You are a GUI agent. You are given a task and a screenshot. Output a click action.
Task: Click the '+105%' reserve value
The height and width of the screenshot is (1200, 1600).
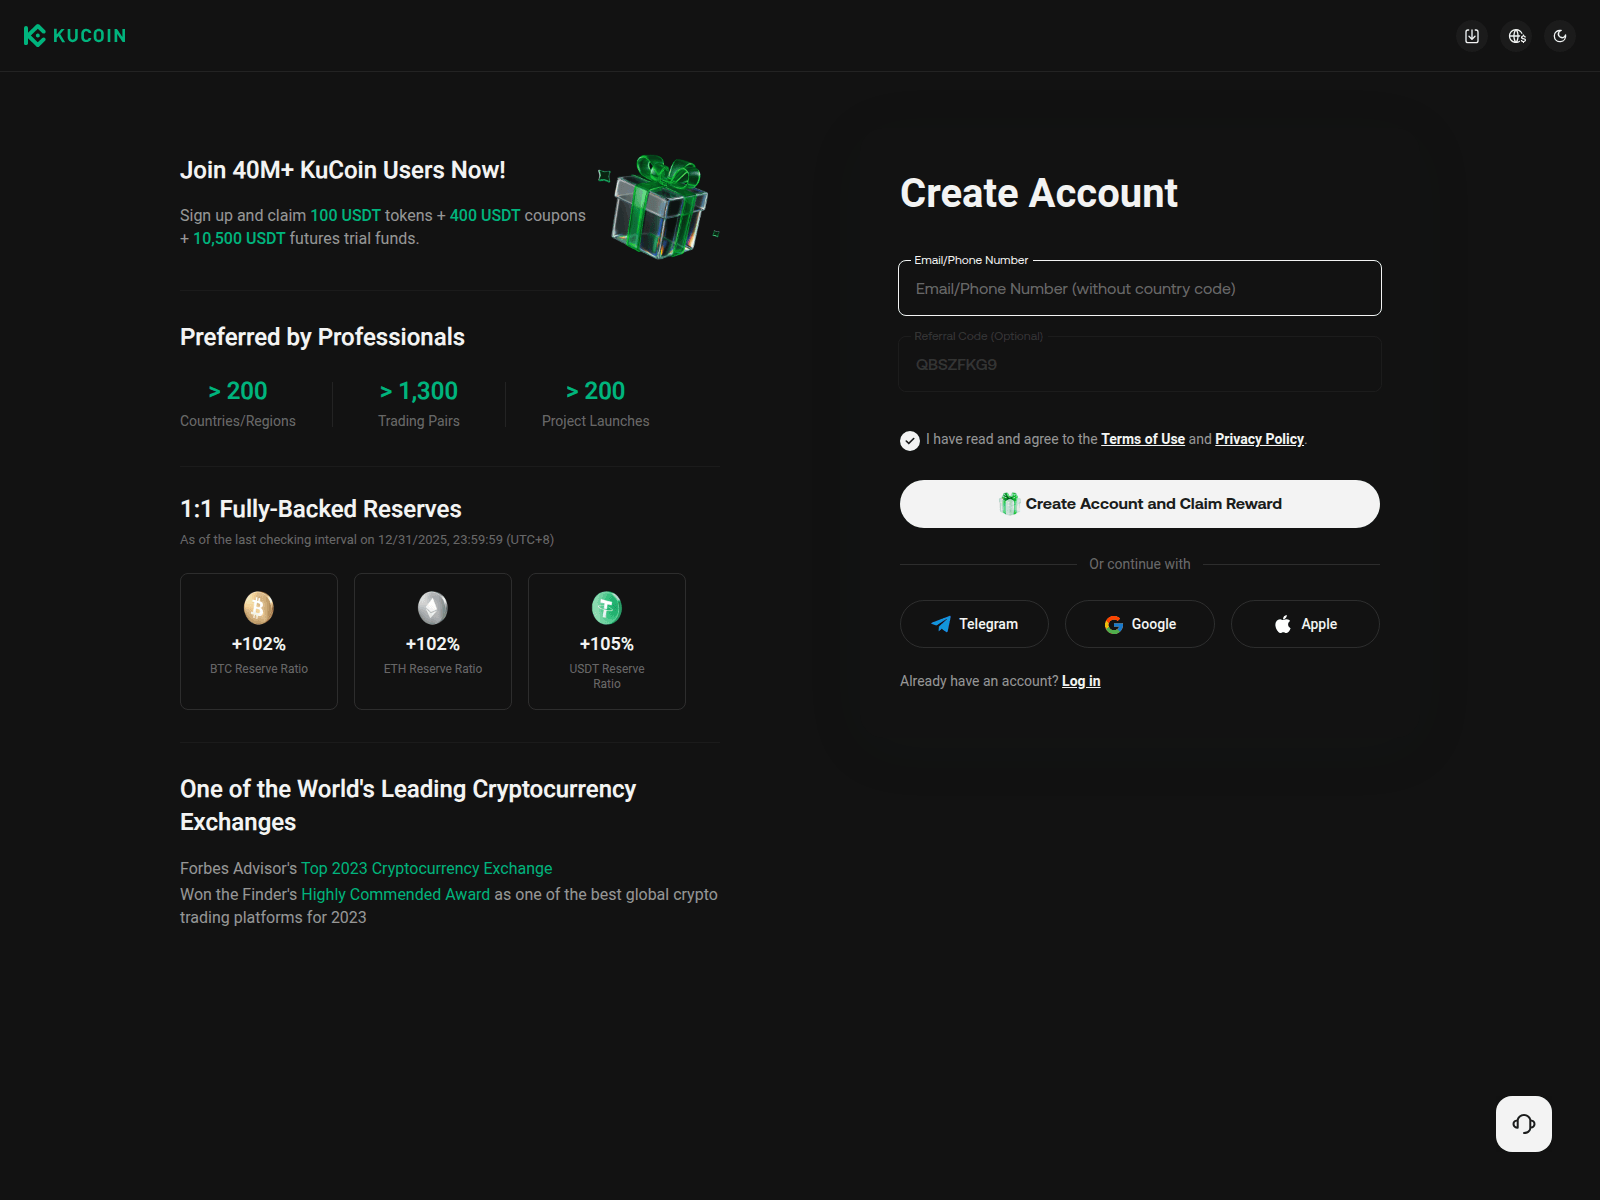(x=607, y=644)
